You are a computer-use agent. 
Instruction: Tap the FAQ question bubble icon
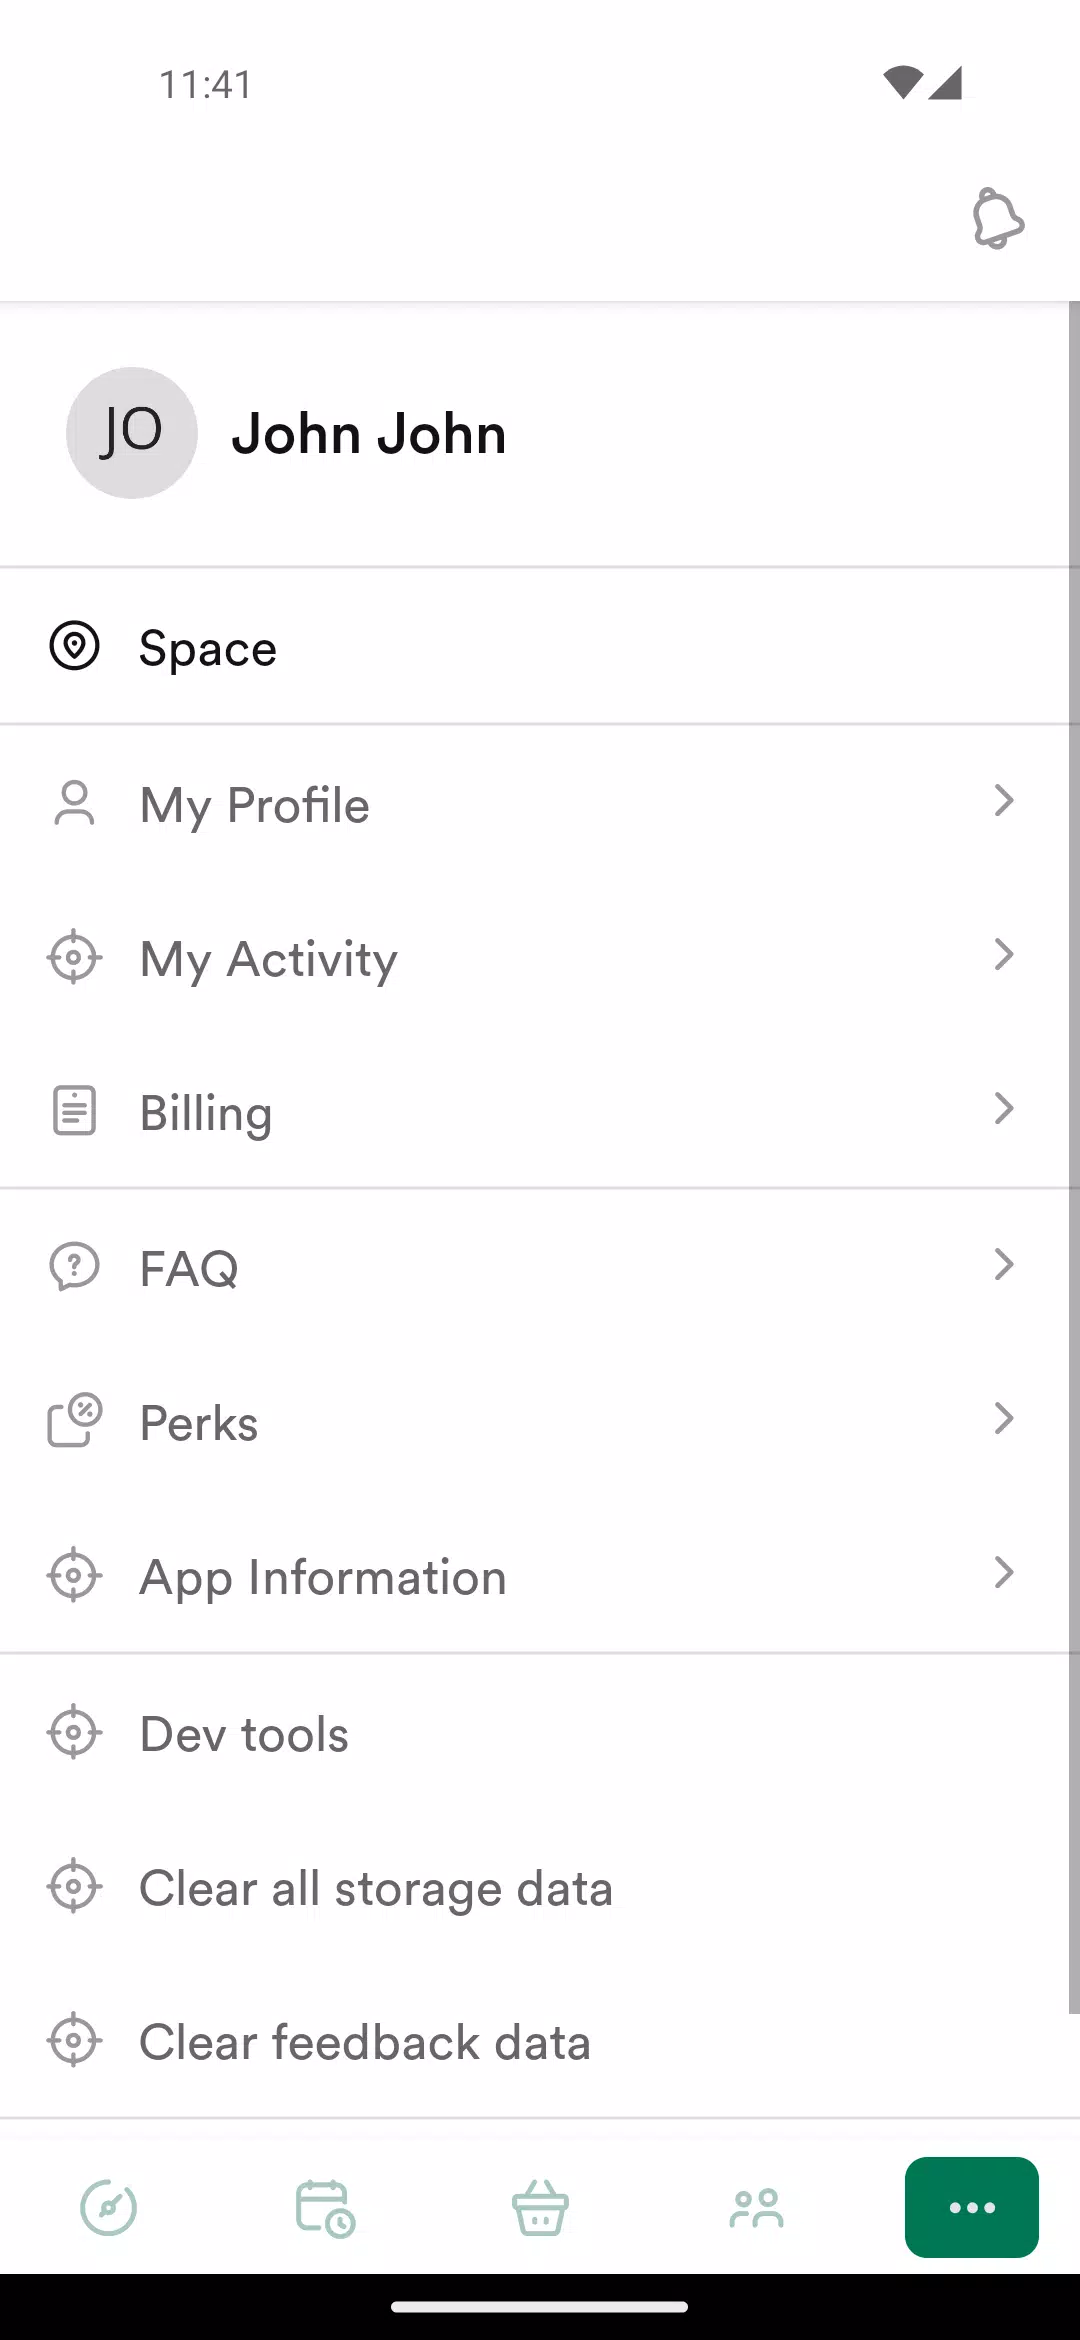tap(74, 1267)
